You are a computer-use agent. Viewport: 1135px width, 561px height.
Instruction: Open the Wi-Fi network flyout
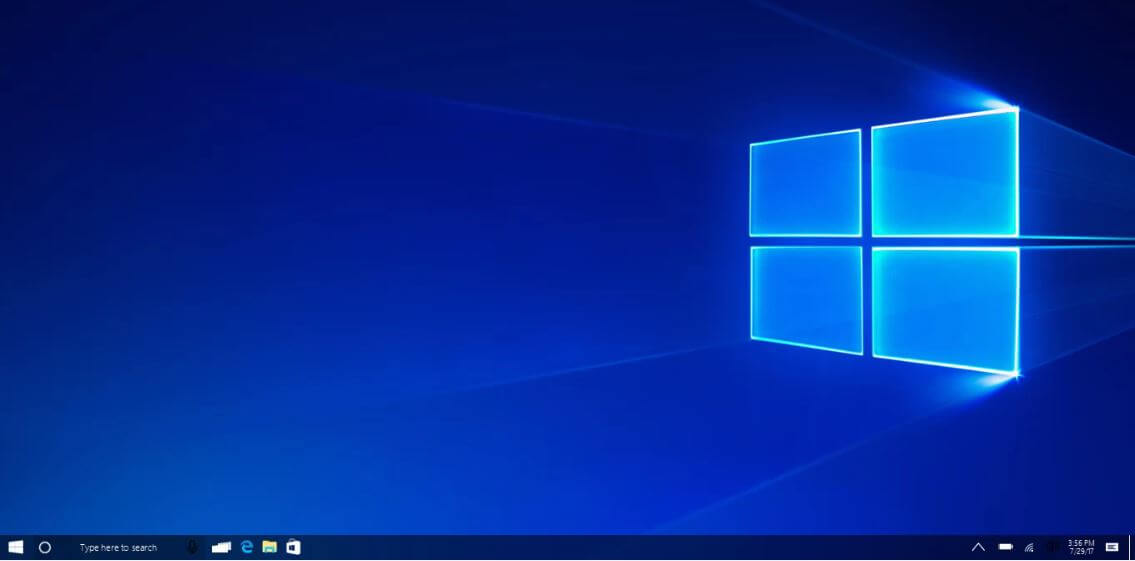[1029, 547]
